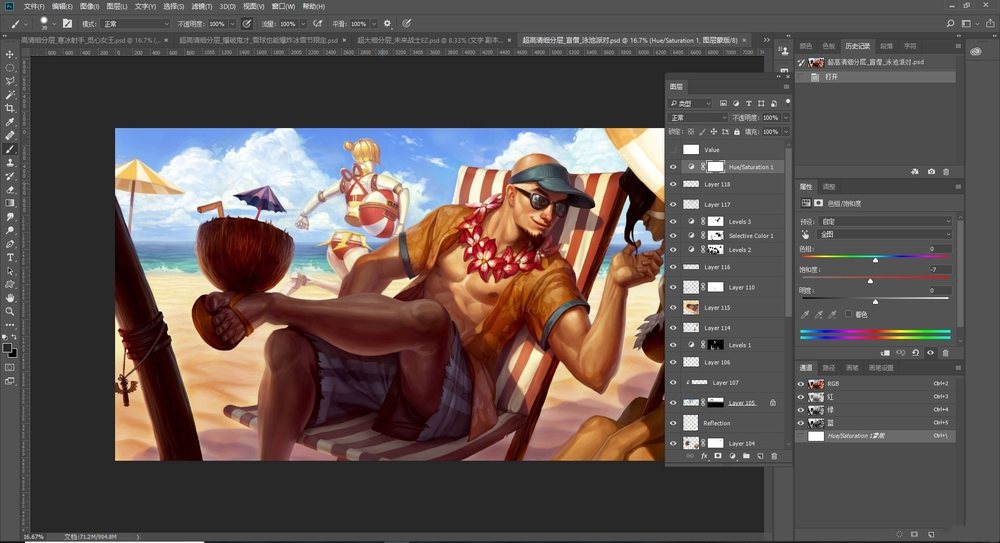Select the Brush tool in left toolbar

pyautogui.click(x=10, y=149)
